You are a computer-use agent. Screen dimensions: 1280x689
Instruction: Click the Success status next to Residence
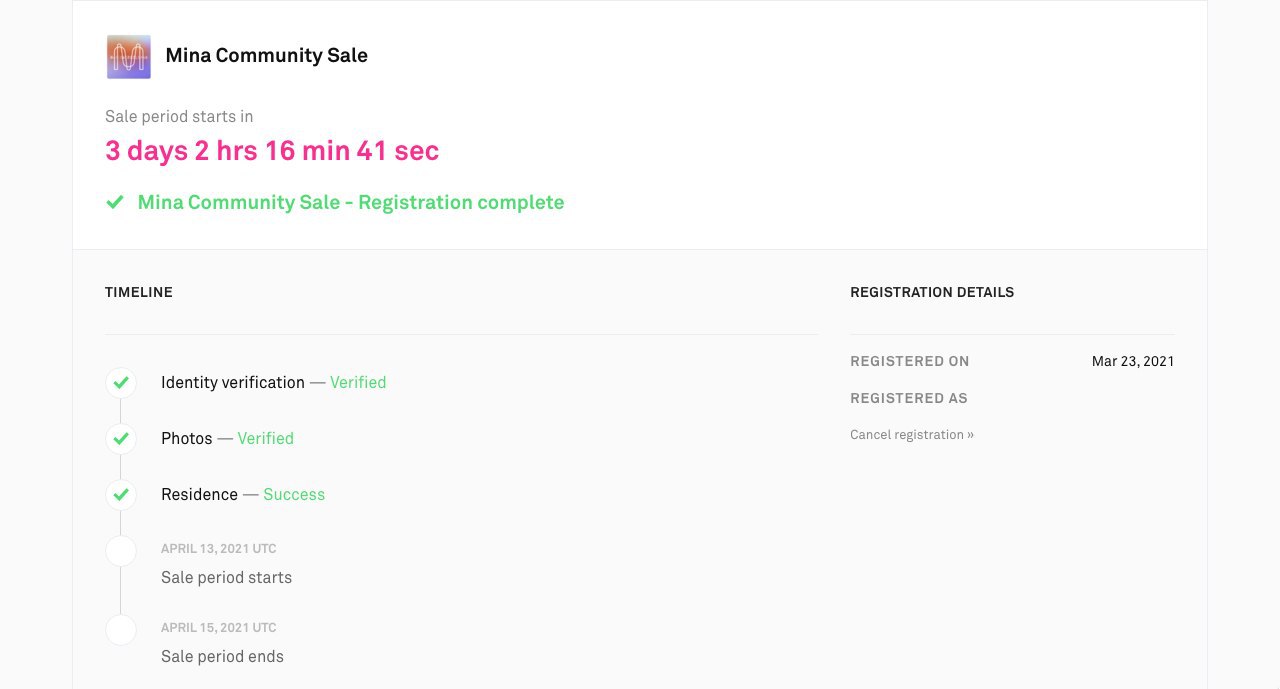294,495
